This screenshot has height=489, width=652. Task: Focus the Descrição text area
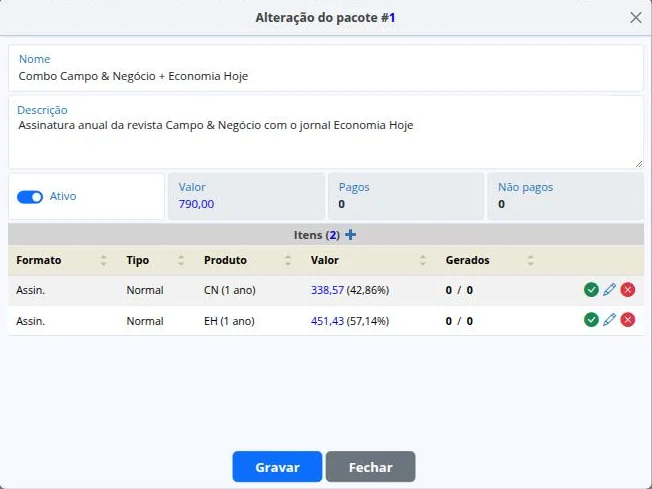click(326, 132)
